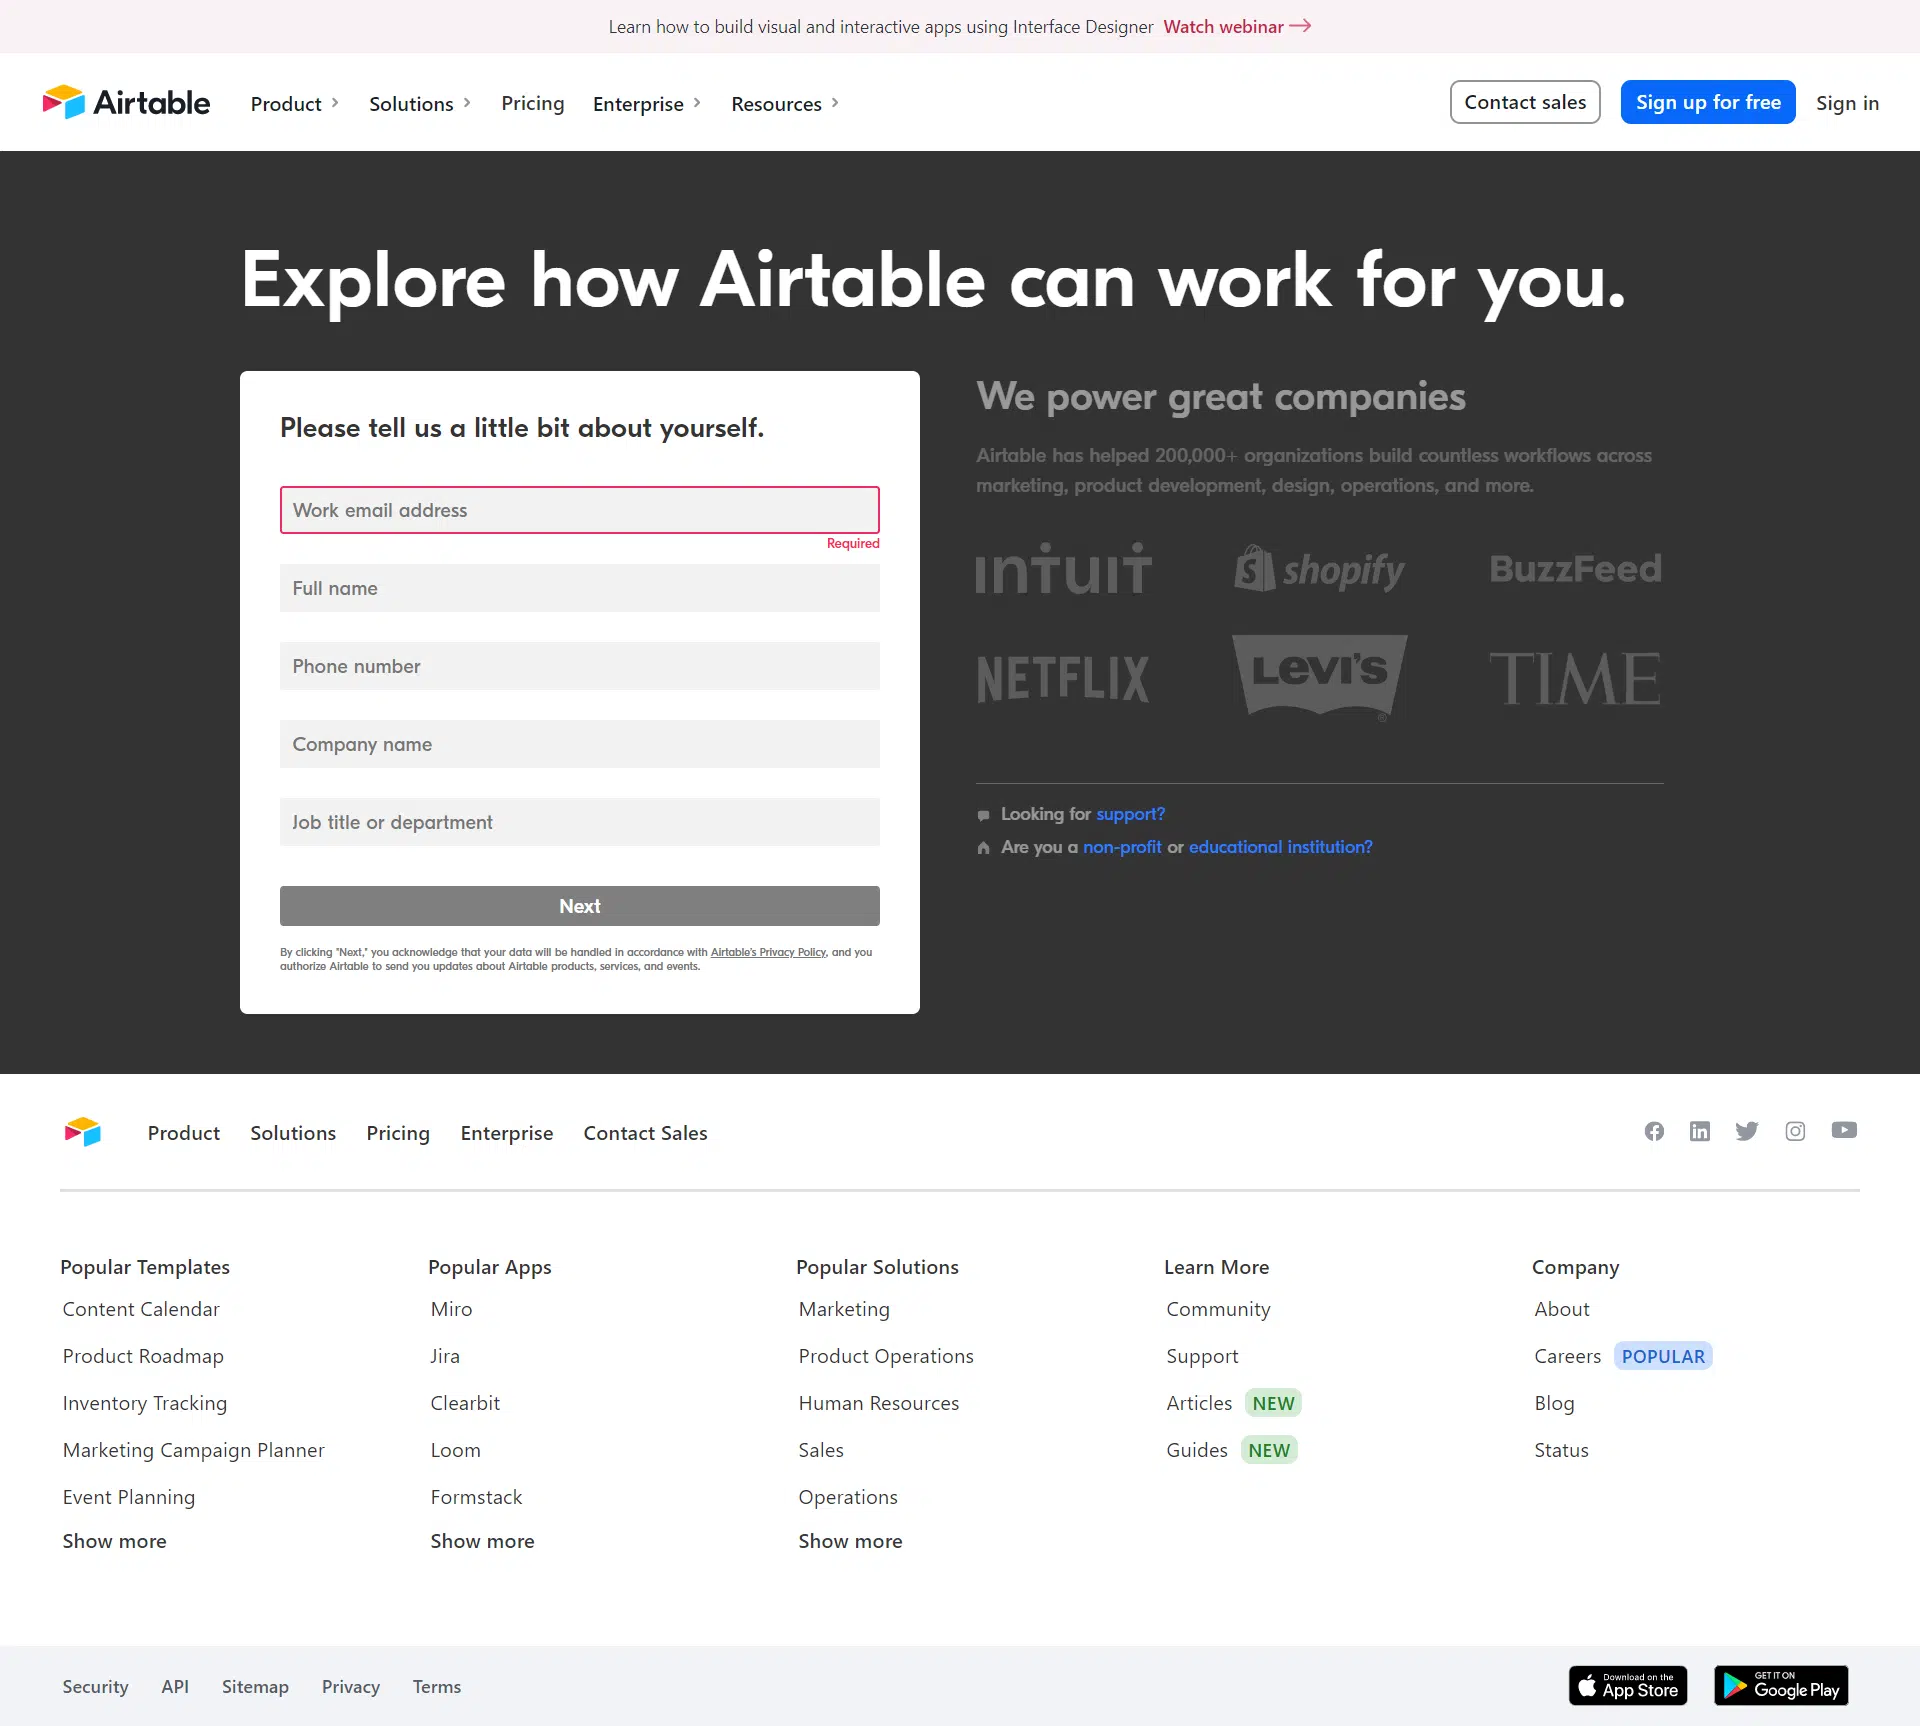Open the Content Calendar template link

click(x=141, y=1309)
